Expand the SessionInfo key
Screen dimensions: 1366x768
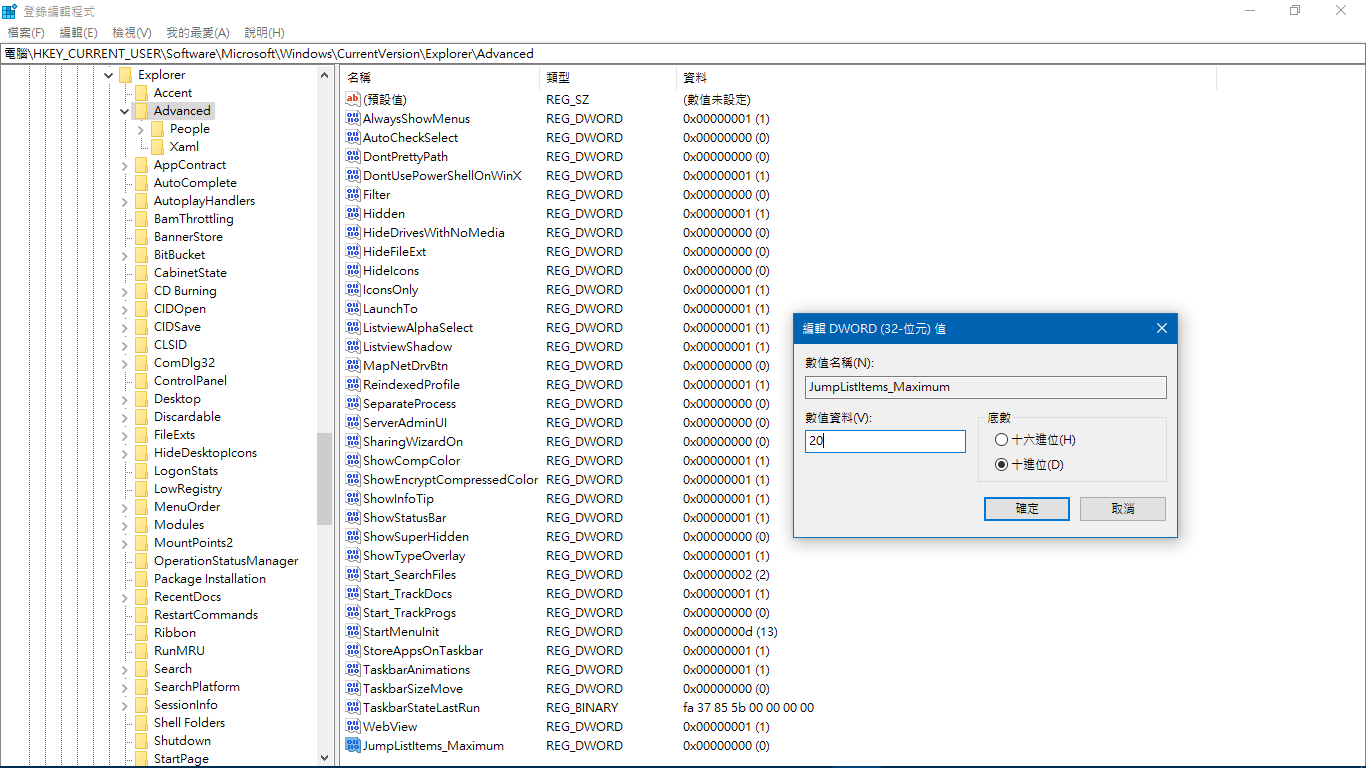pos(125,705)
